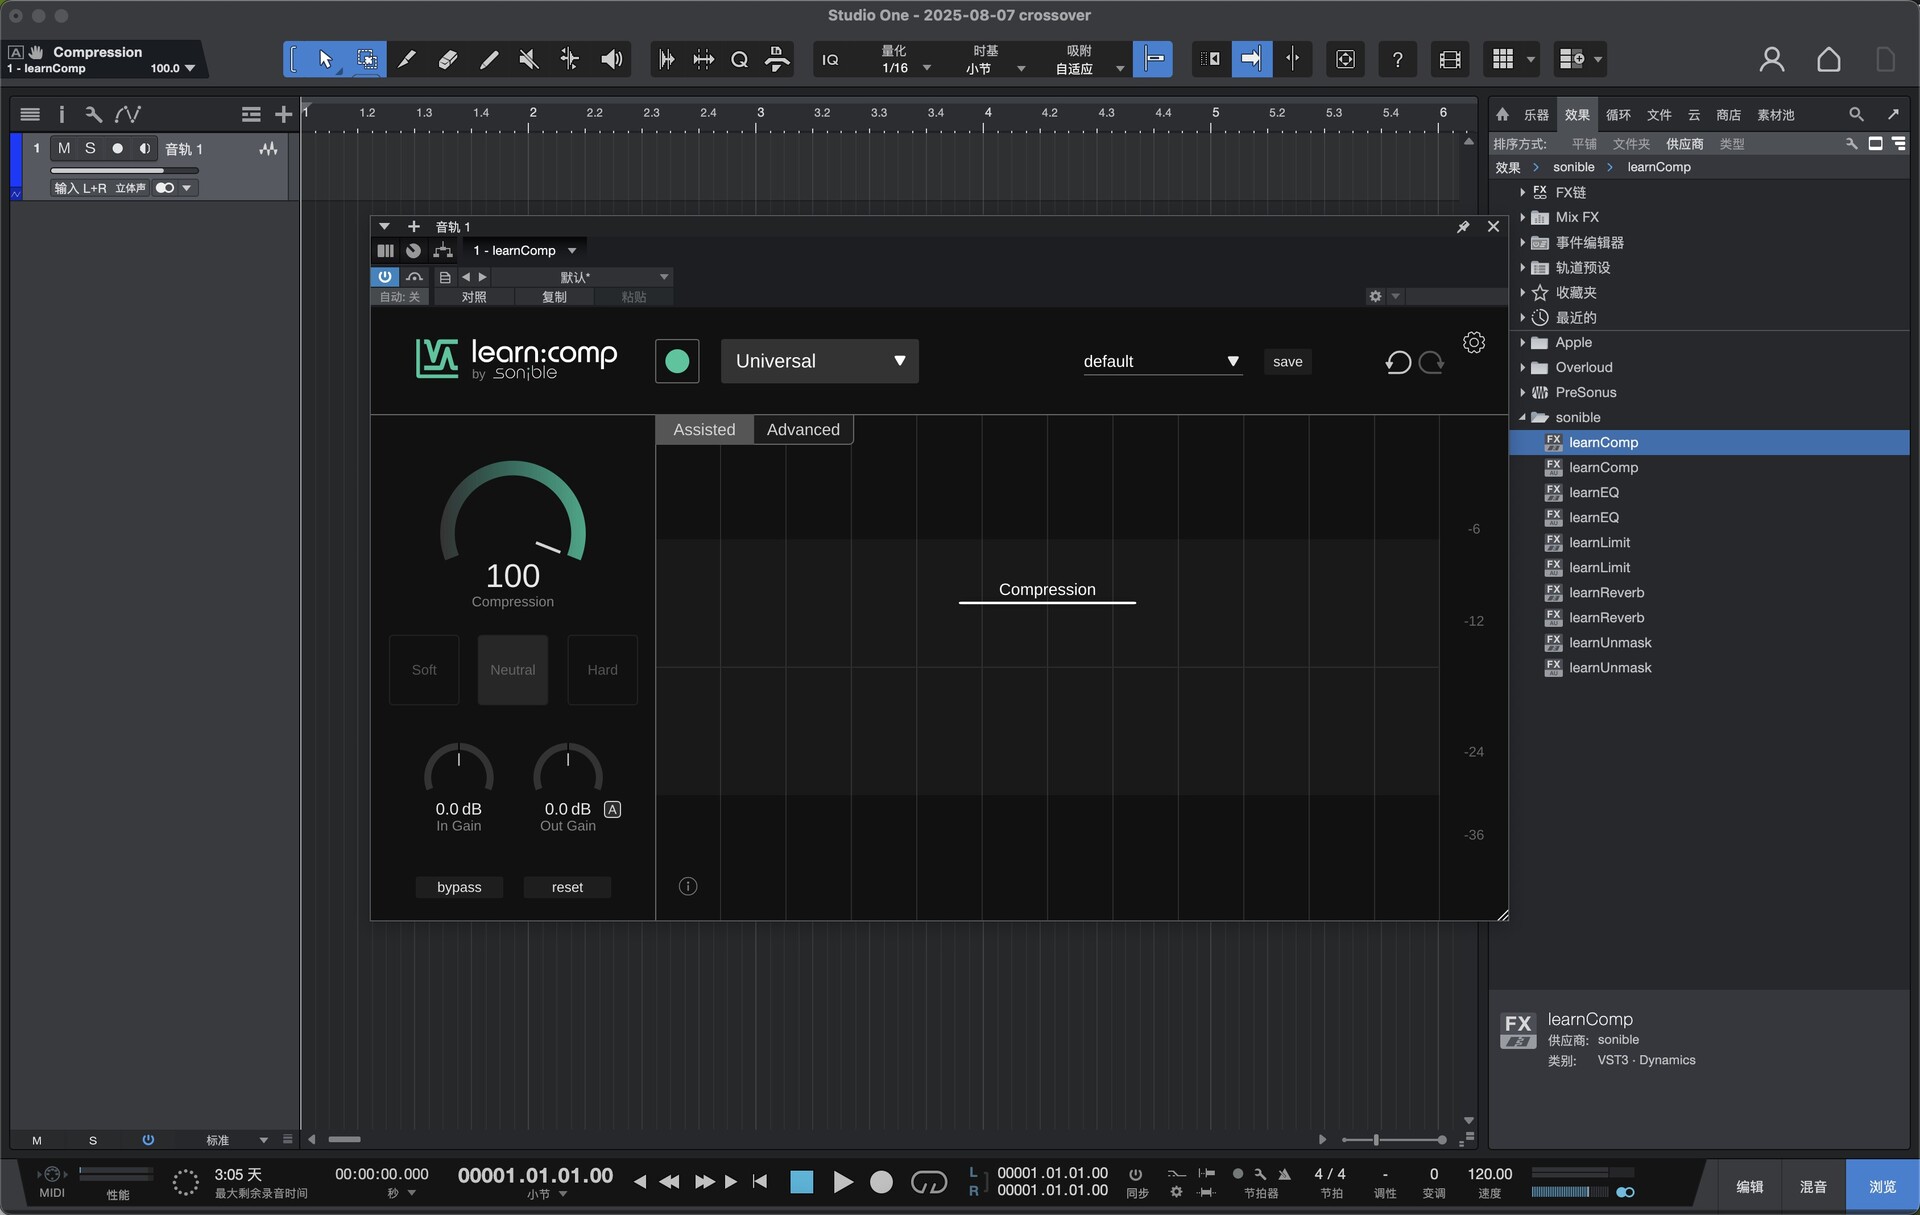Toggle loop in the transport

(928, 1182)
